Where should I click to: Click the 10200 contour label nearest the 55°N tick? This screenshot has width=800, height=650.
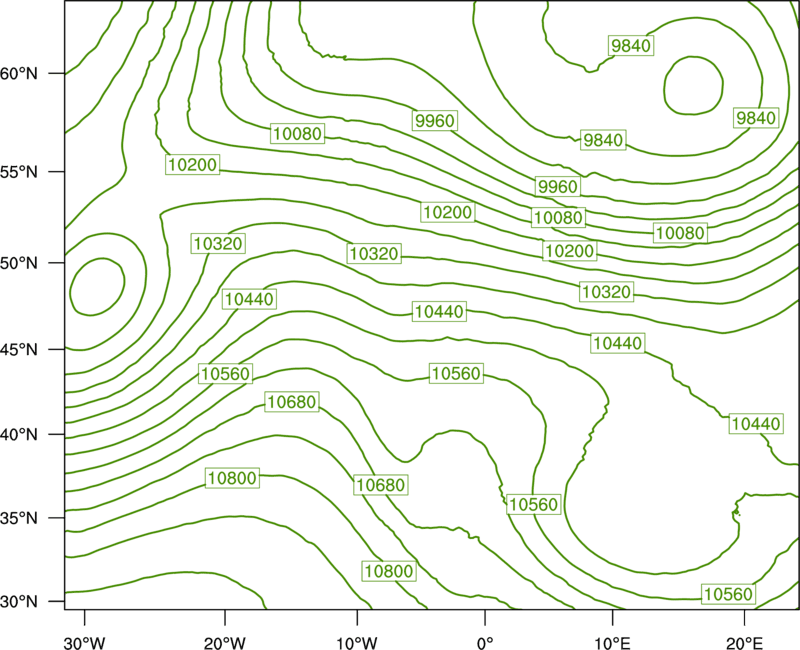[x=192, y=164]
